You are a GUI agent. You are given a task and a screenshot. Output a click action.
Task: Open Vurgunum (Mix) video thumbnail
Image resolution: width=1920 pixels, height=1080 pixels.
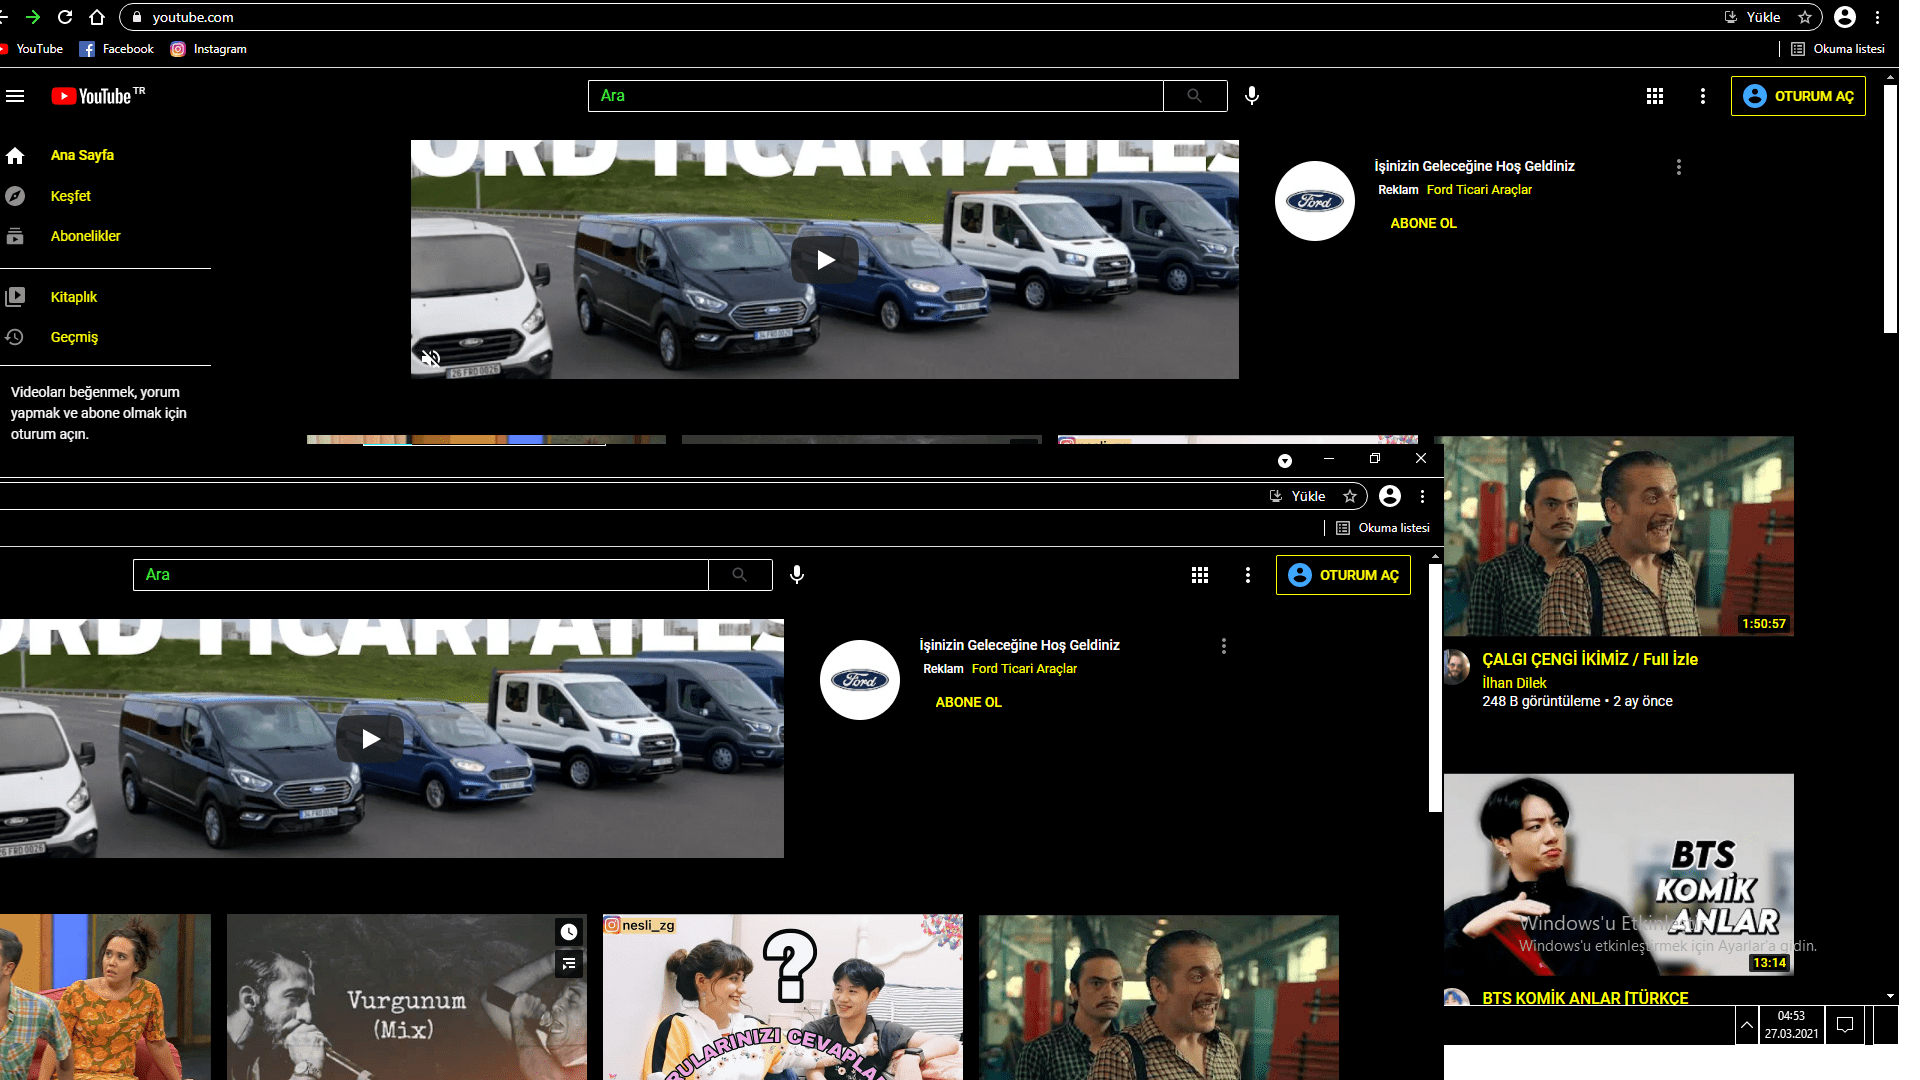click(407, 997)
